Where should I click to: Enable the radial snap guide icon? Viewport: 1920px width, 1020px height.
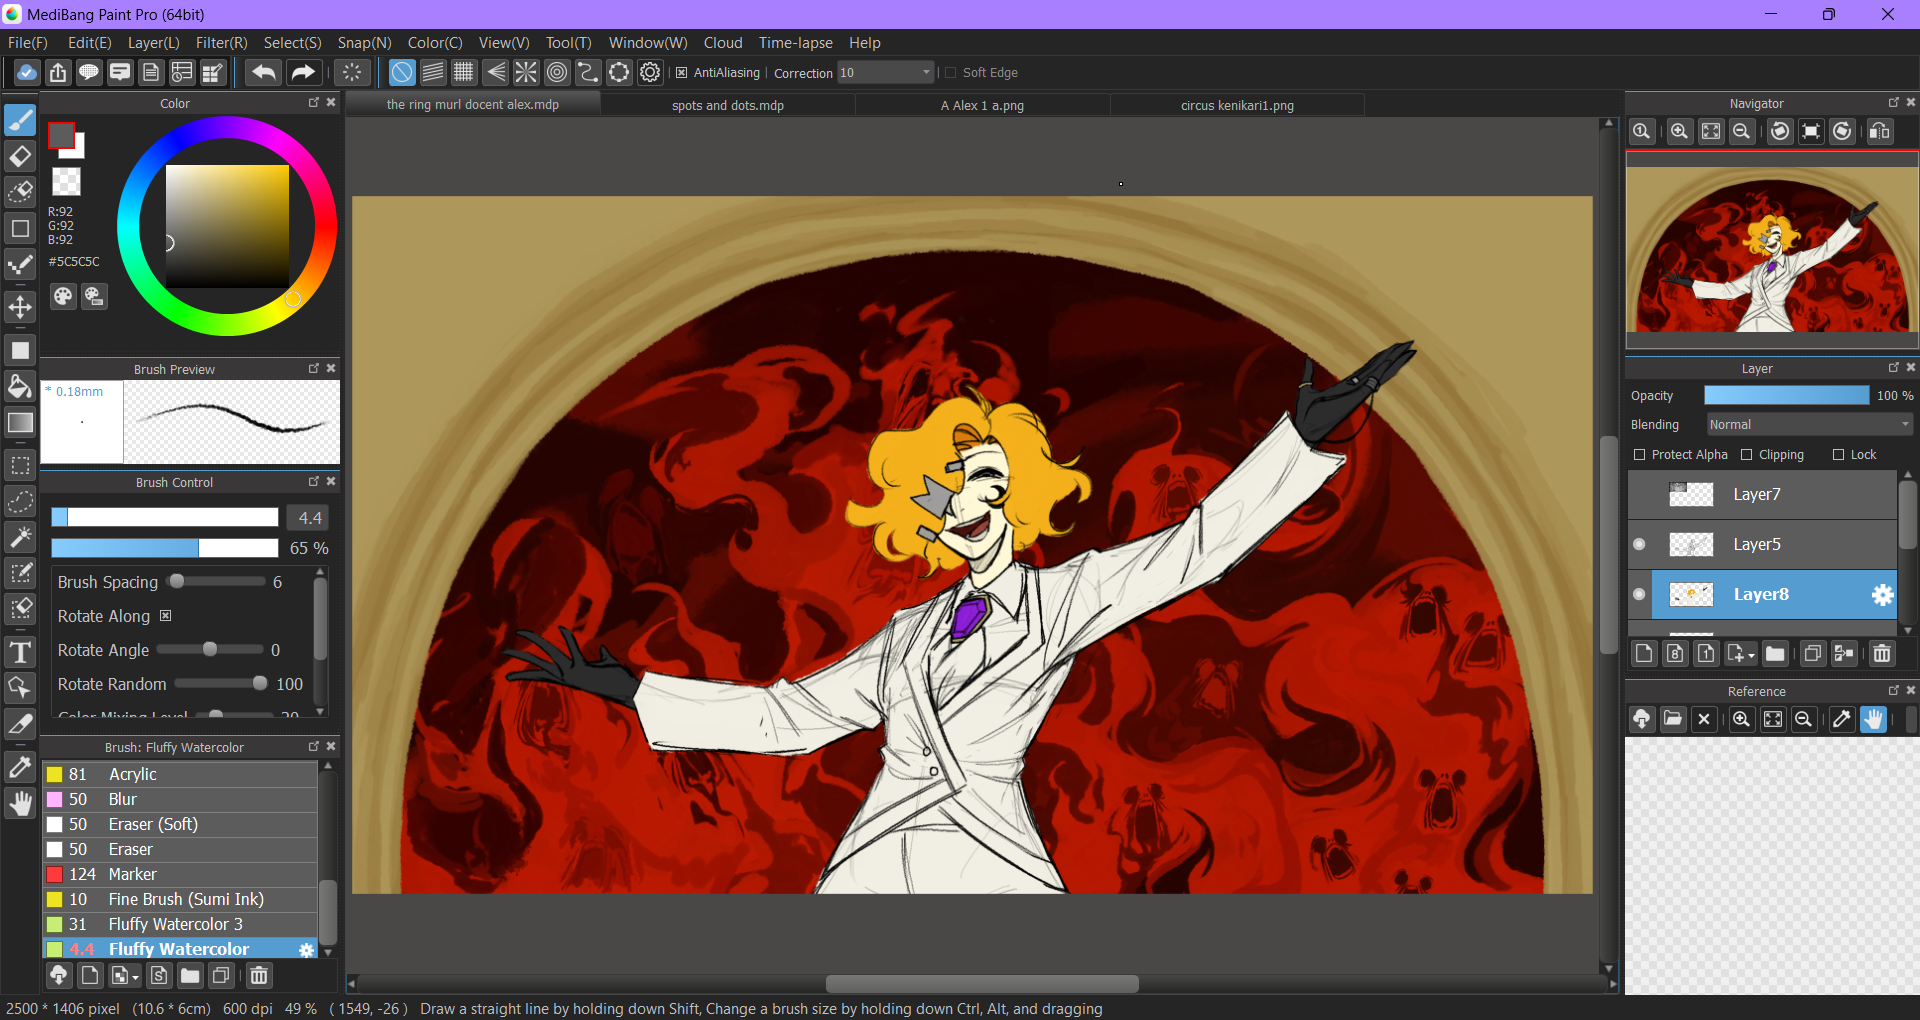click(x=526, y=72)
